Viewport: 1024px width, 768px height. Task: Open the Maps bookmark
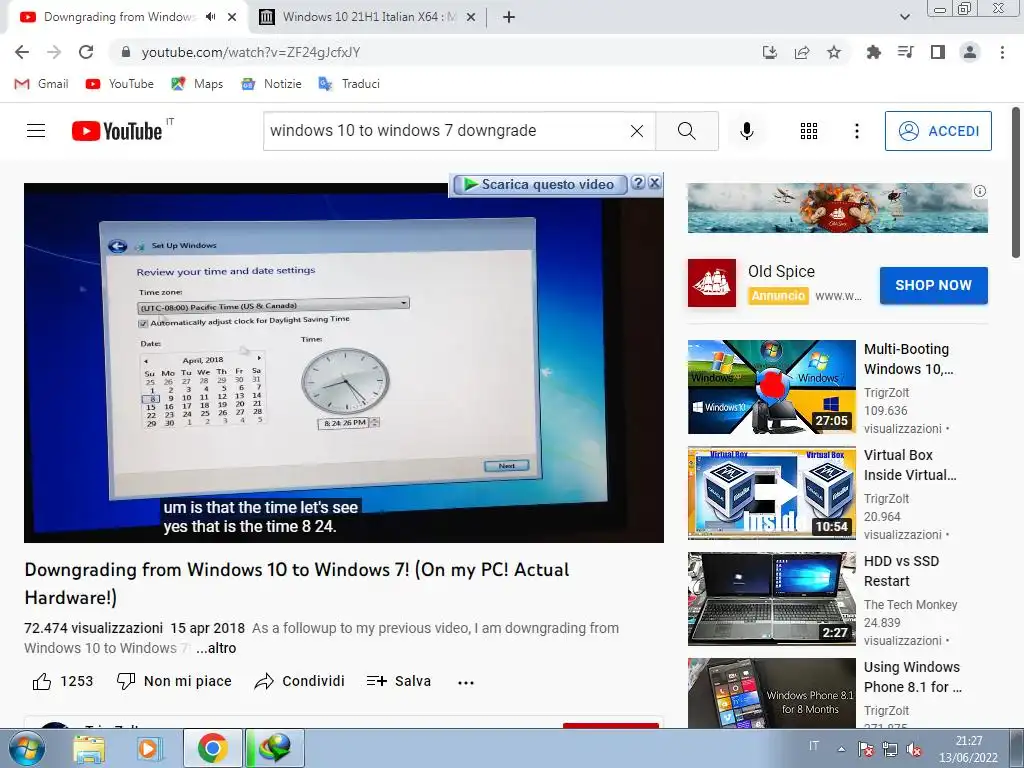coord(197,84)
